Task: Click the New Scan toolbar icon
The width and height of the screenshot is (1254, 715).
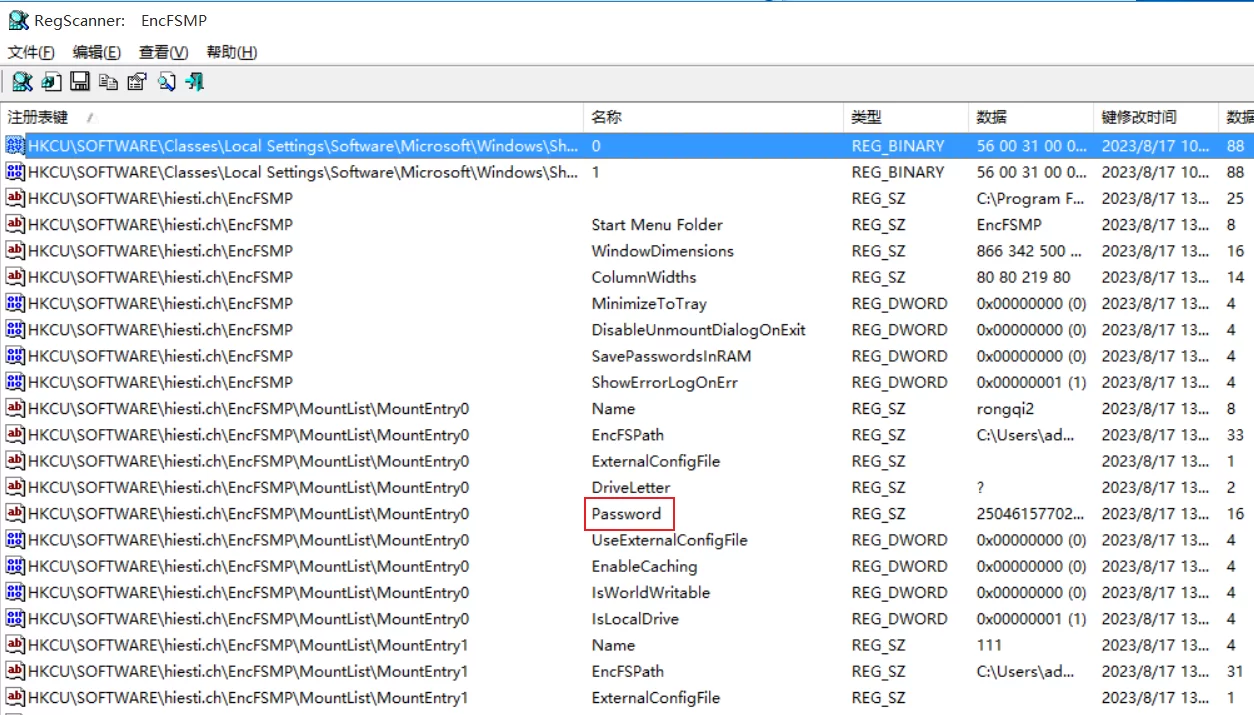Action: [x=21, y=82]
